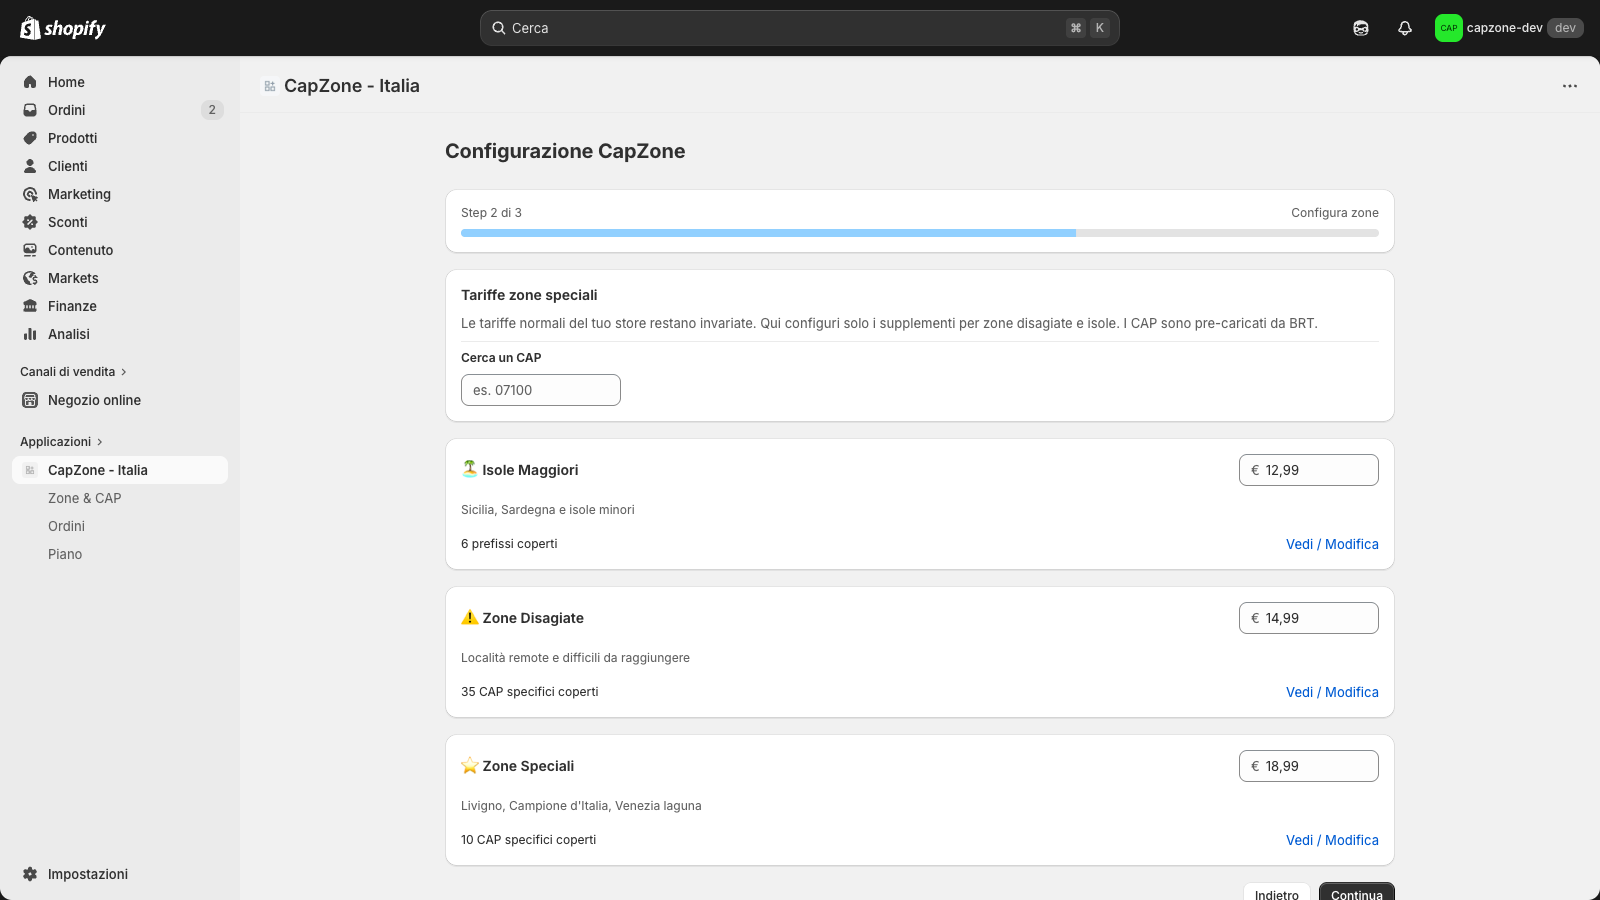Expand Applicazioni section
This screenshot has height=900, width=1600.
tap(62, 442)
